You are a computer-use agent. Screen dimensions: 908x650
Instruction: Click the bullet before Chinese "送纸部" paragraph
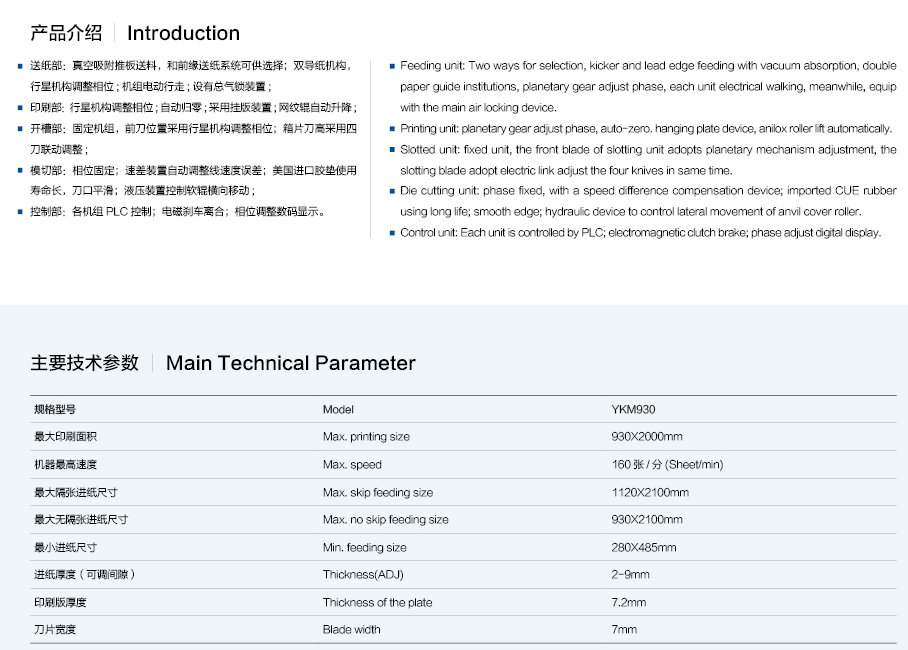20,66
